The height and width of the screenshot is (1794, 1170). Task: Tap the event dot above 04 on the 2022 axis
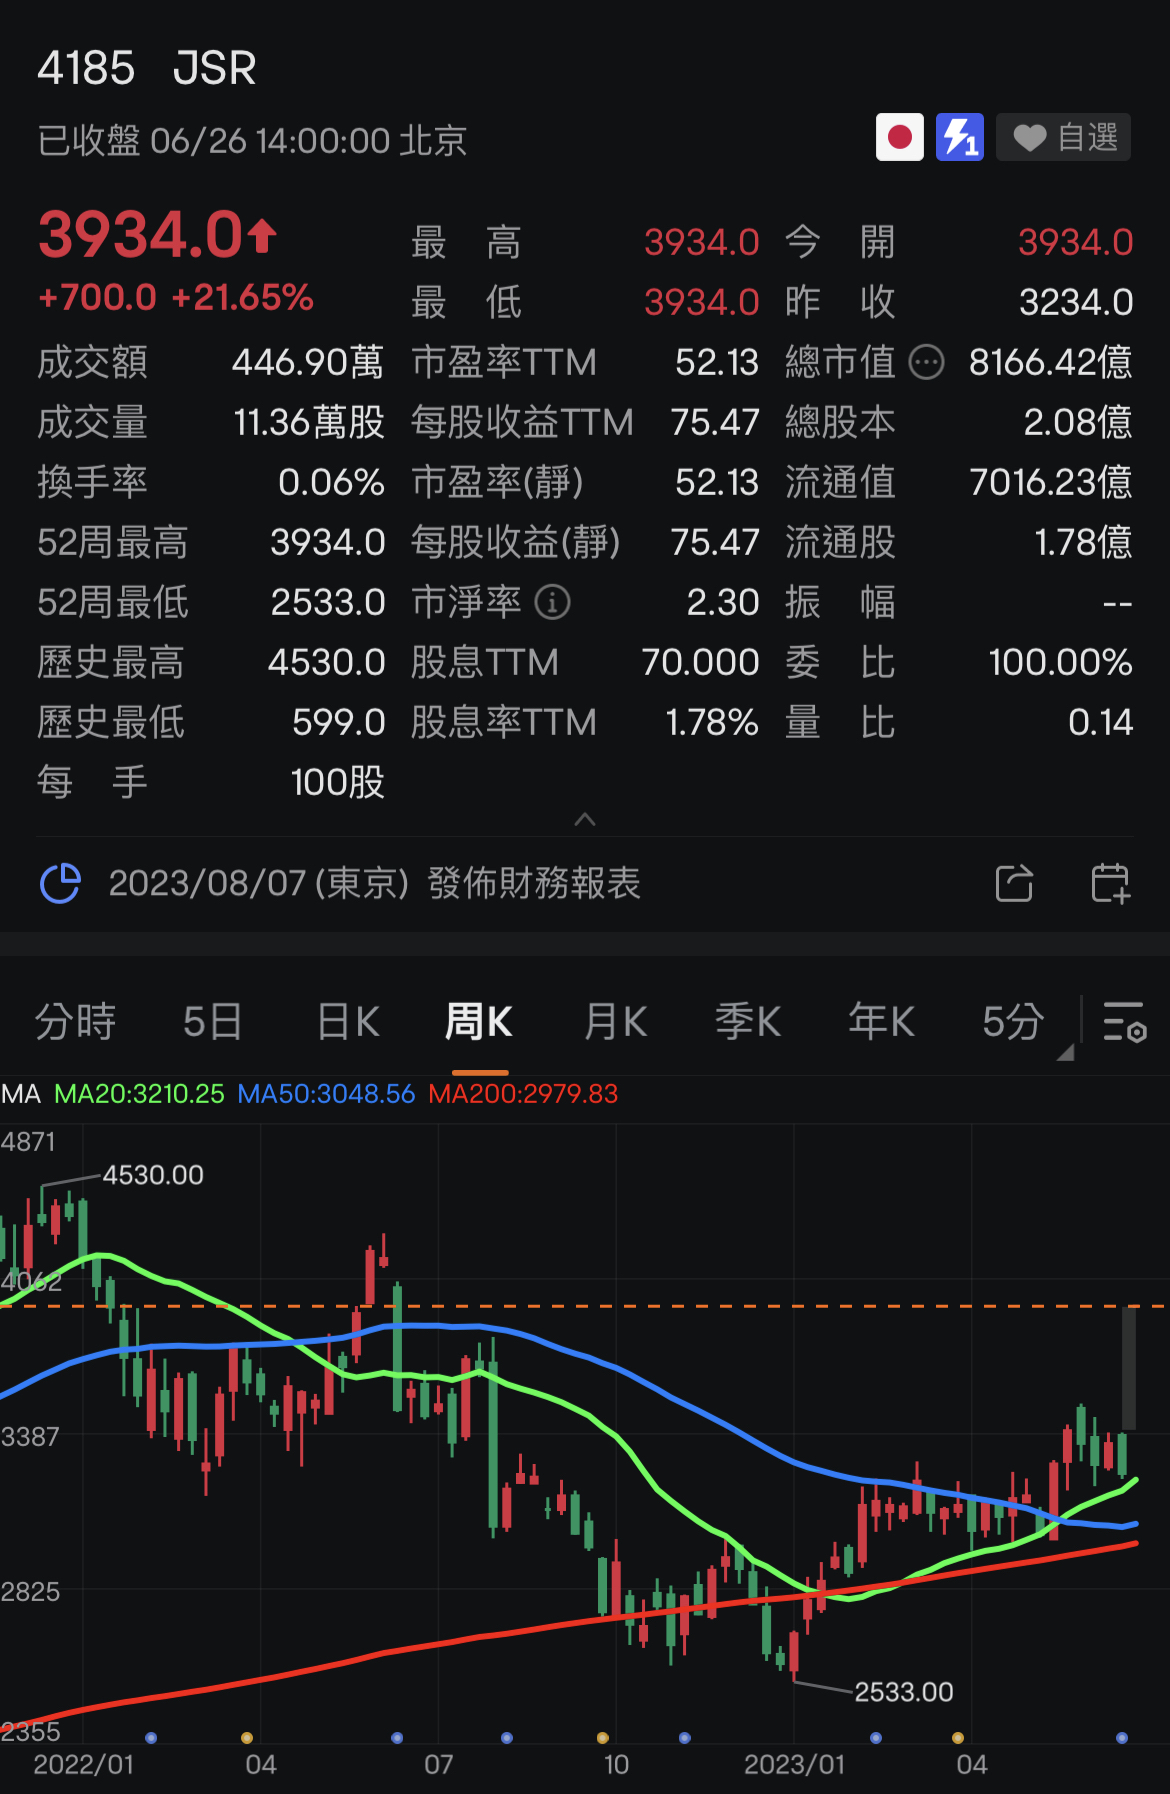point(247,1738)
